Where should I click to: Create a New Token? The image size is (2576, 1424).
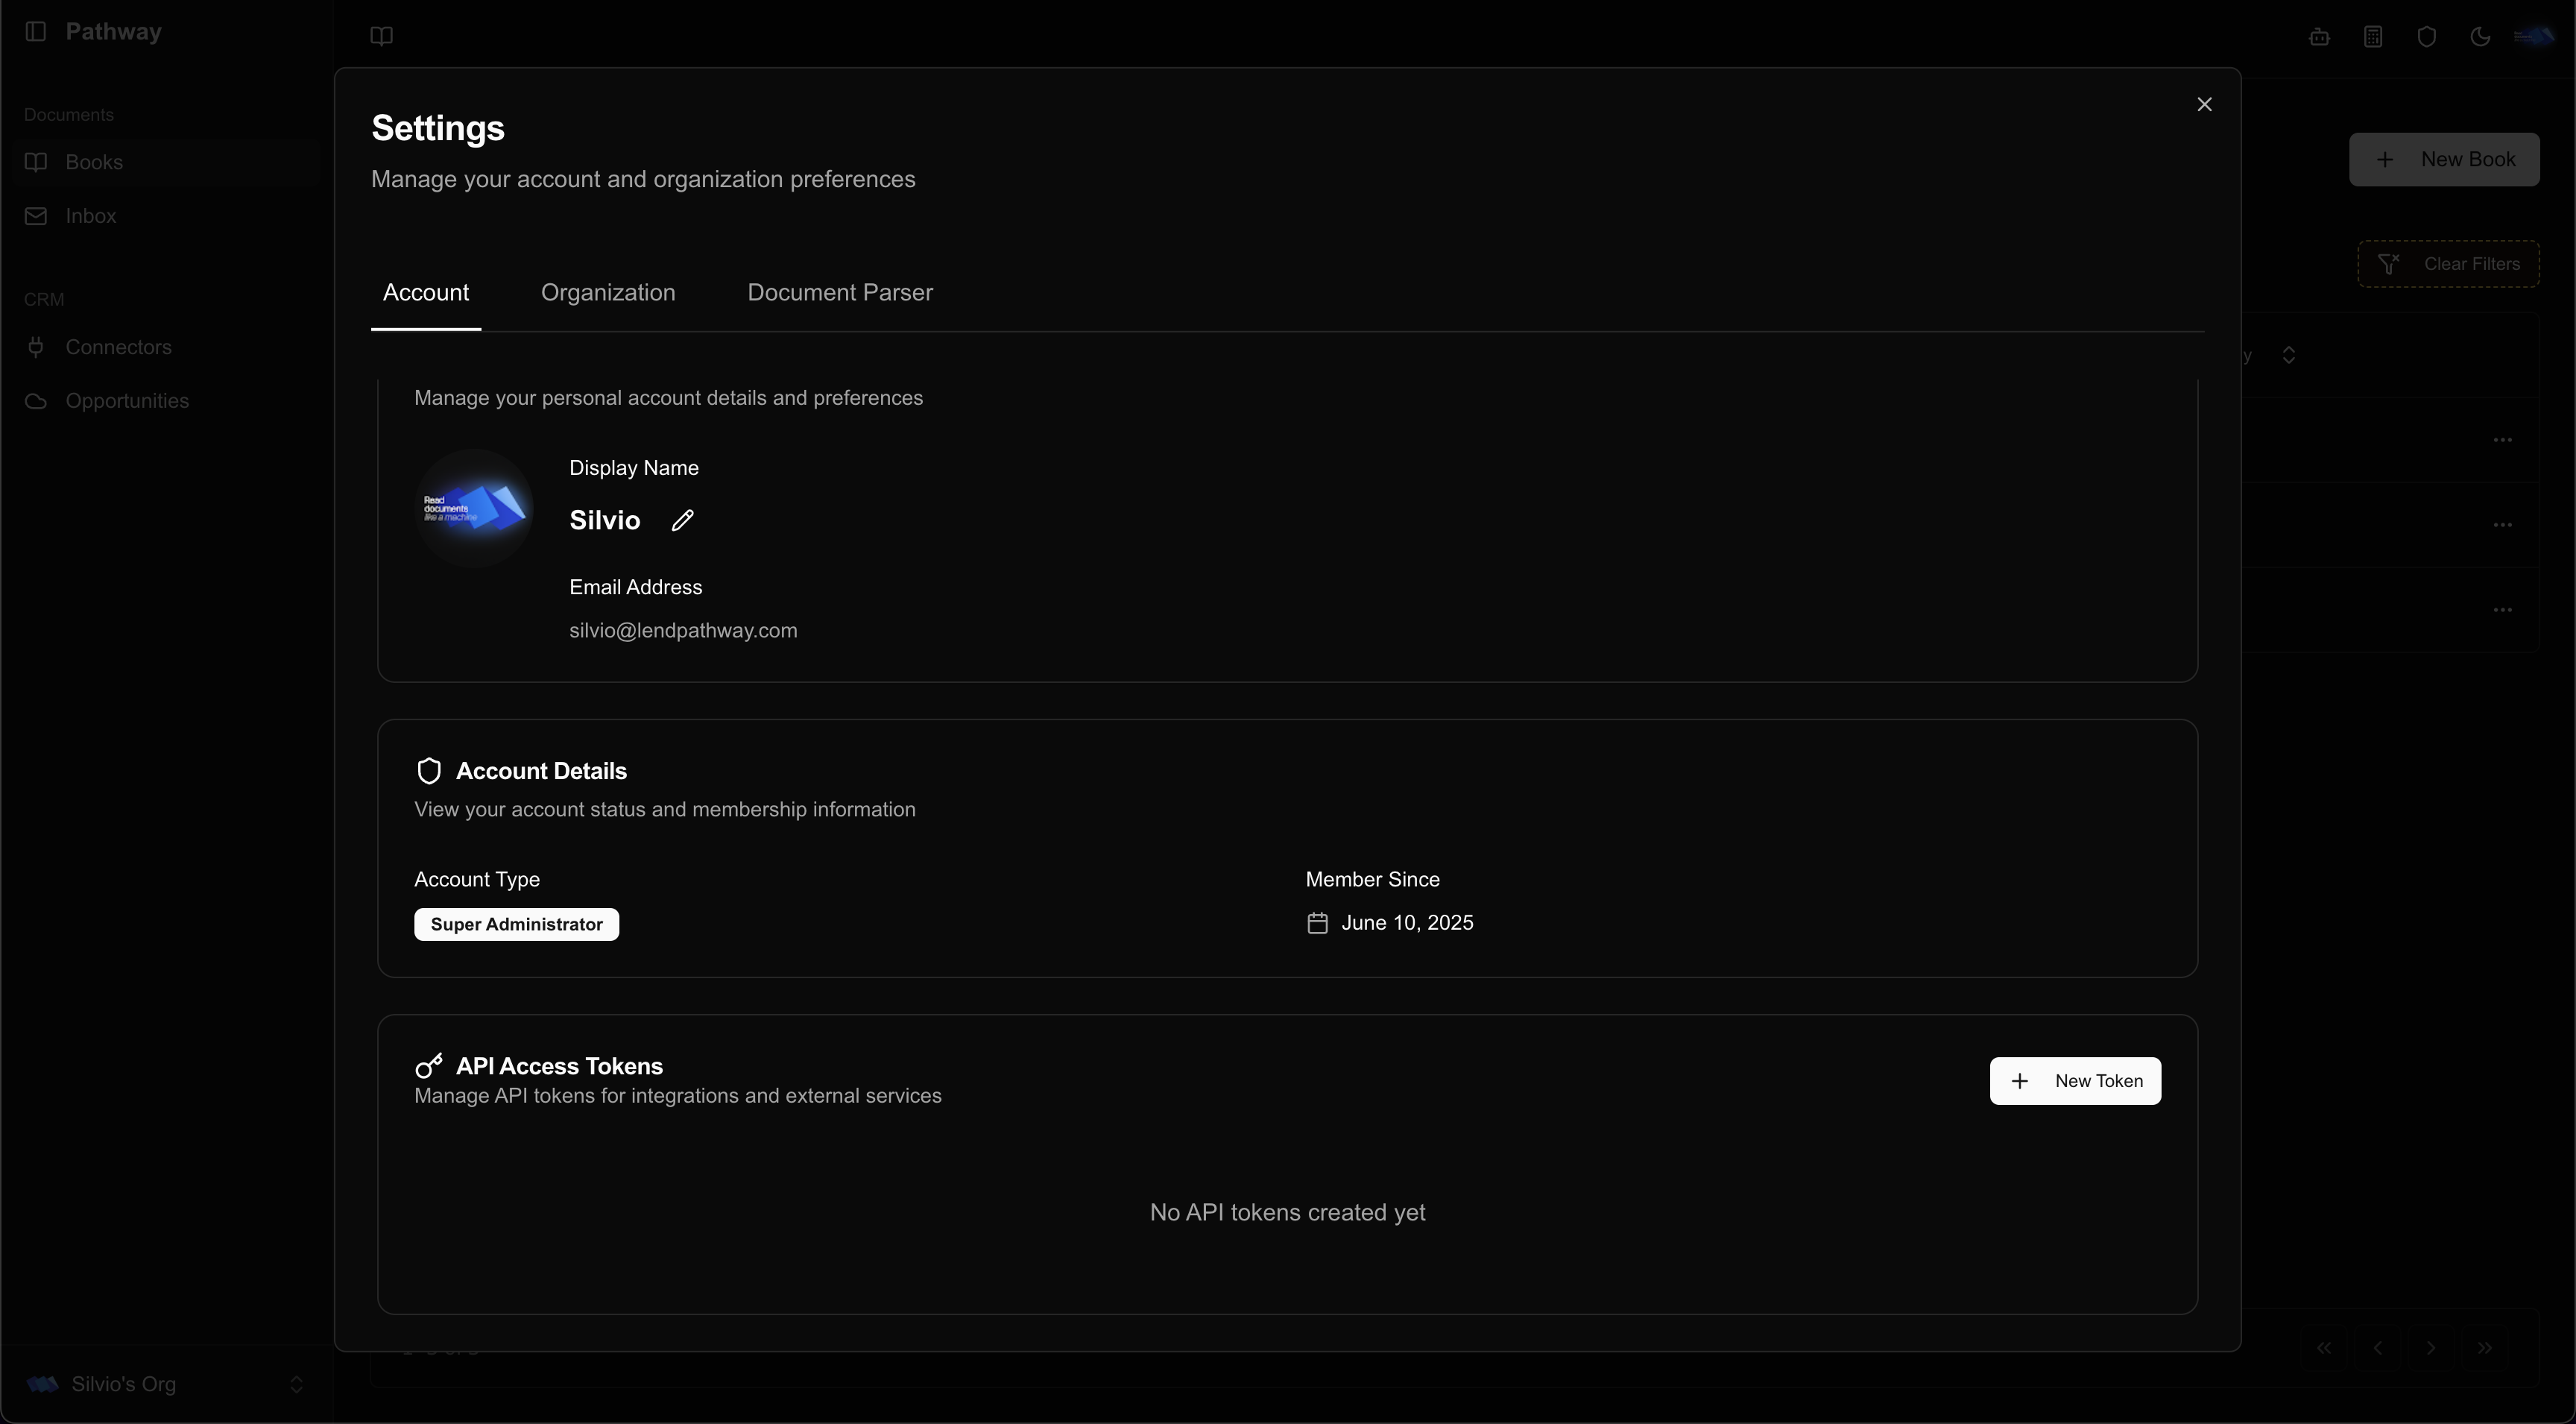(x=2075, y=1081)
